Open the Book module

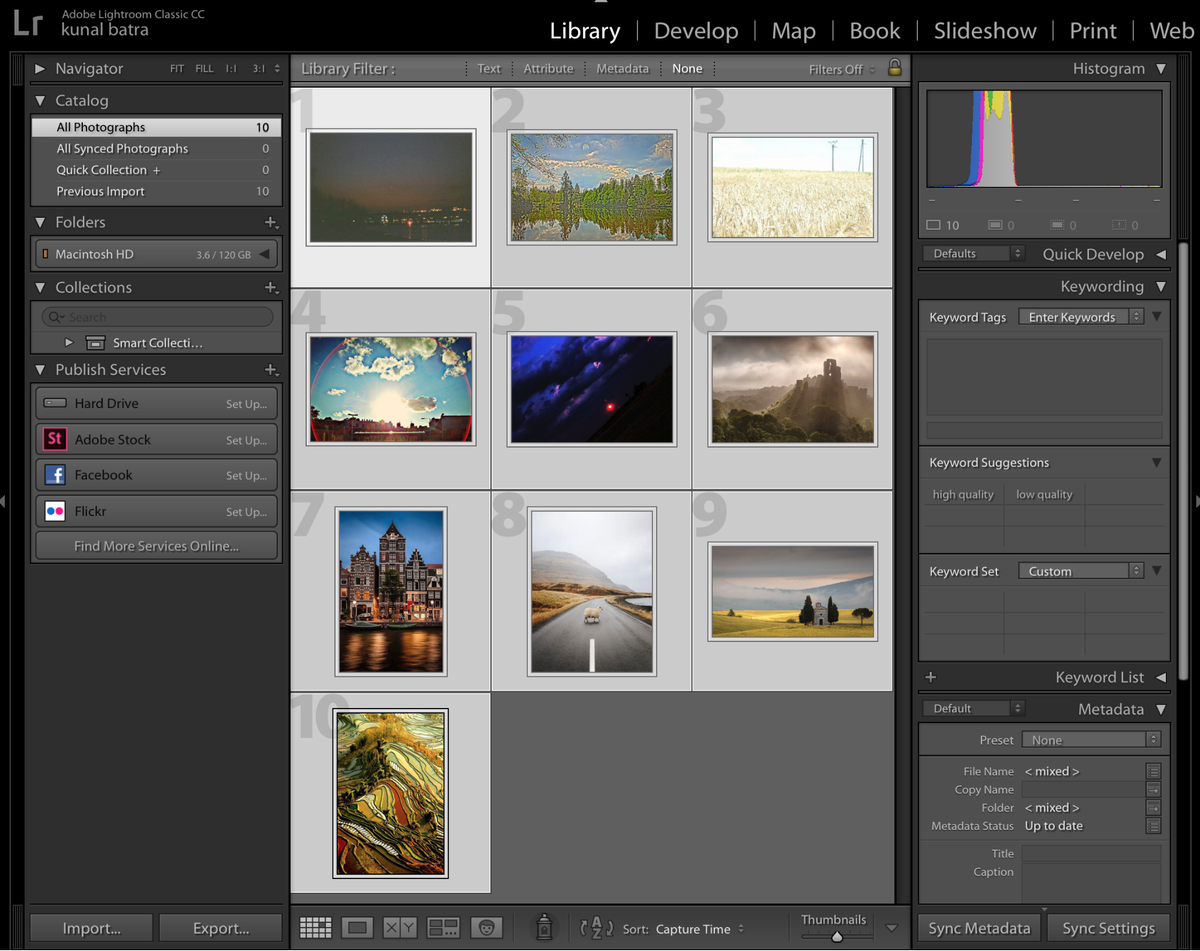click(875, 31)
